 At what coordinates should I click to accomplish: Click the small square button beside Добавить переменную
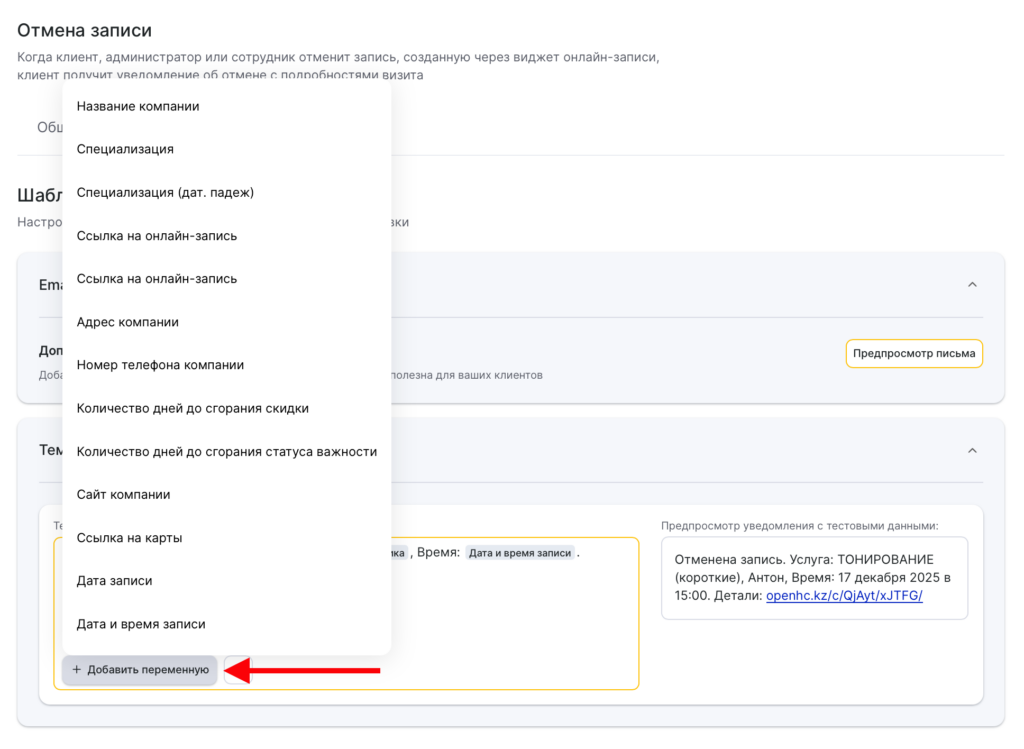tap(231, 670)
